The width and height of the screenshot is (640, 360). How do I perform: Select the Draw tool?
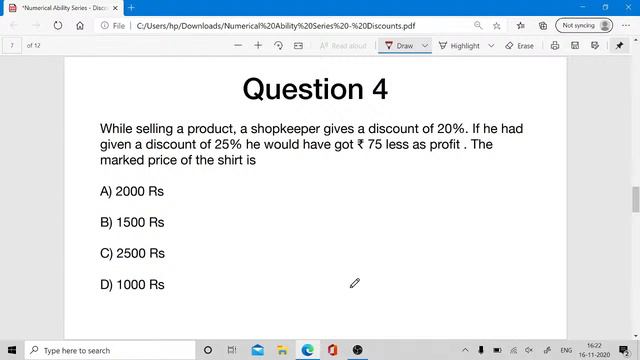click(399, 46)
